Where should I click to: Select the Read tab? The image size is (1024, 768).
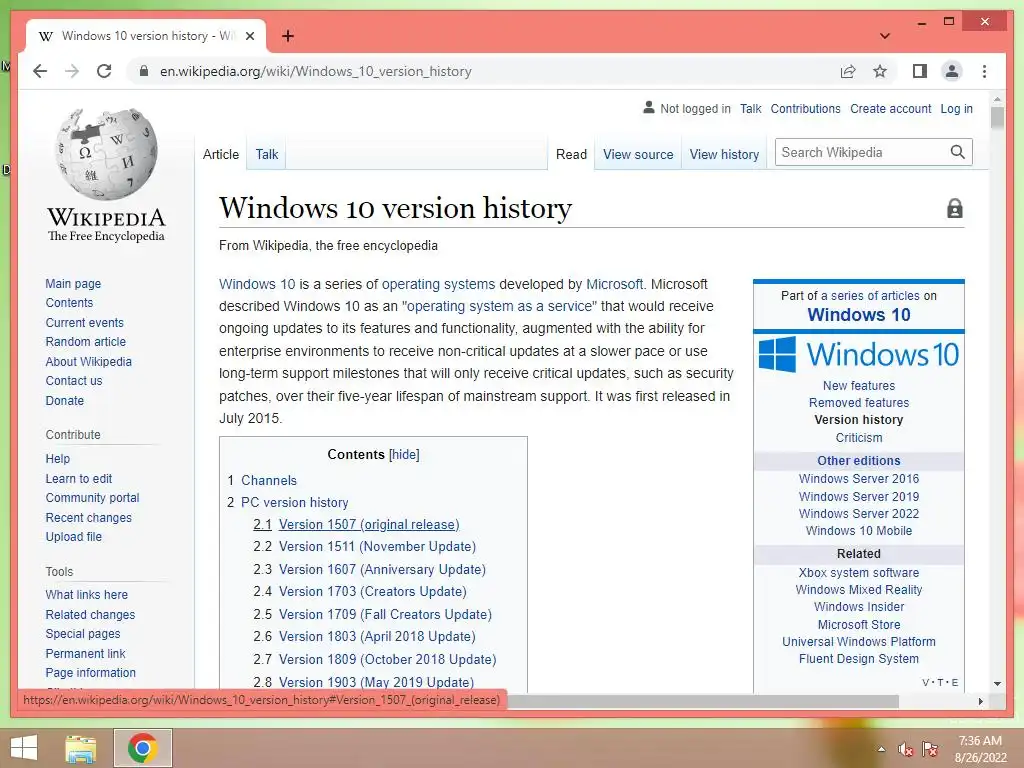point(571,154)
